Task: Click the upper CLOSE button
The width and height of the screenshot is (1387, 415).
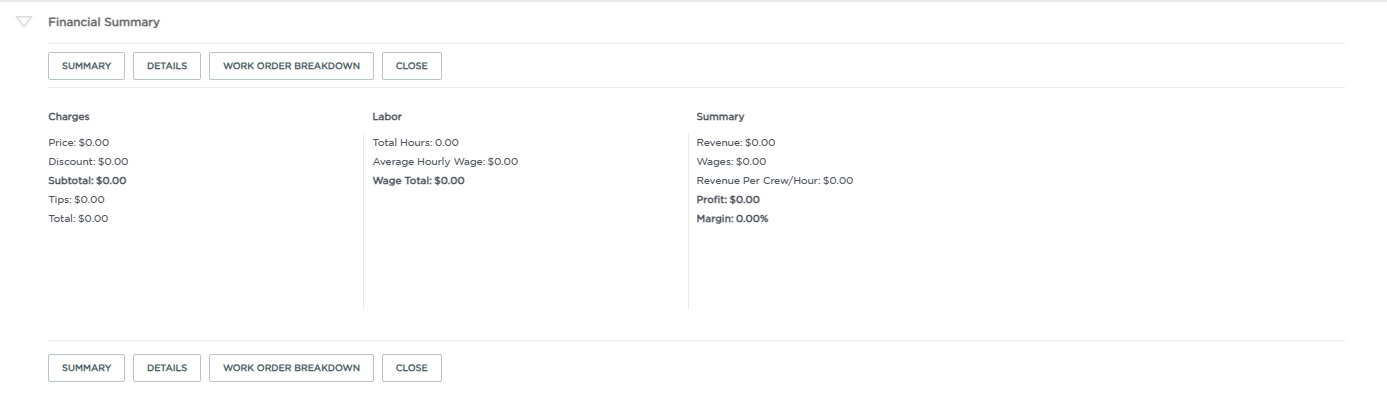Action: (x=412, y=66)
